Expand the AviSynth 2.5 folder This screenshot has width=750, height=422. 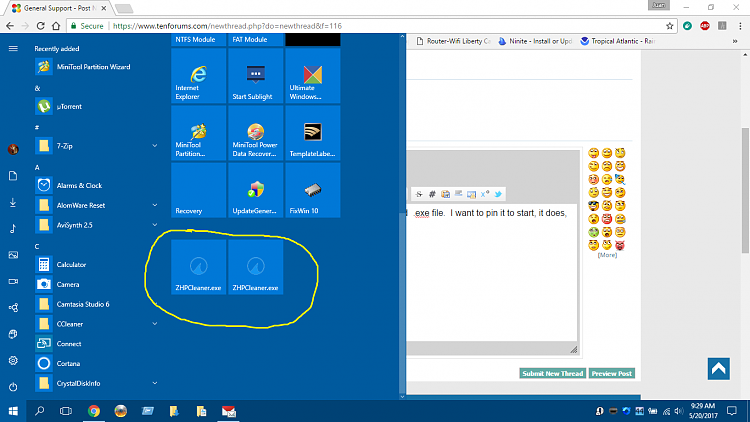tap(154, 225)
